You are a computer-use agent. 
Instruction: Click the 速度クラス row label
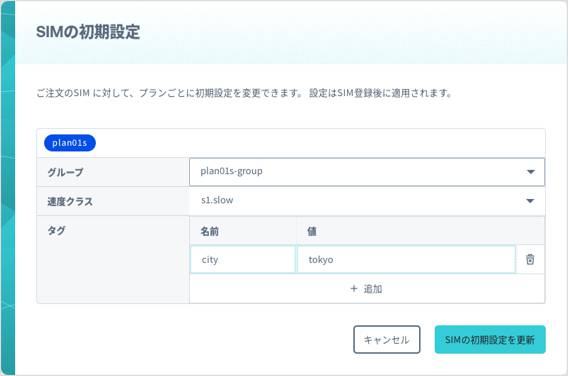(70, 201)
